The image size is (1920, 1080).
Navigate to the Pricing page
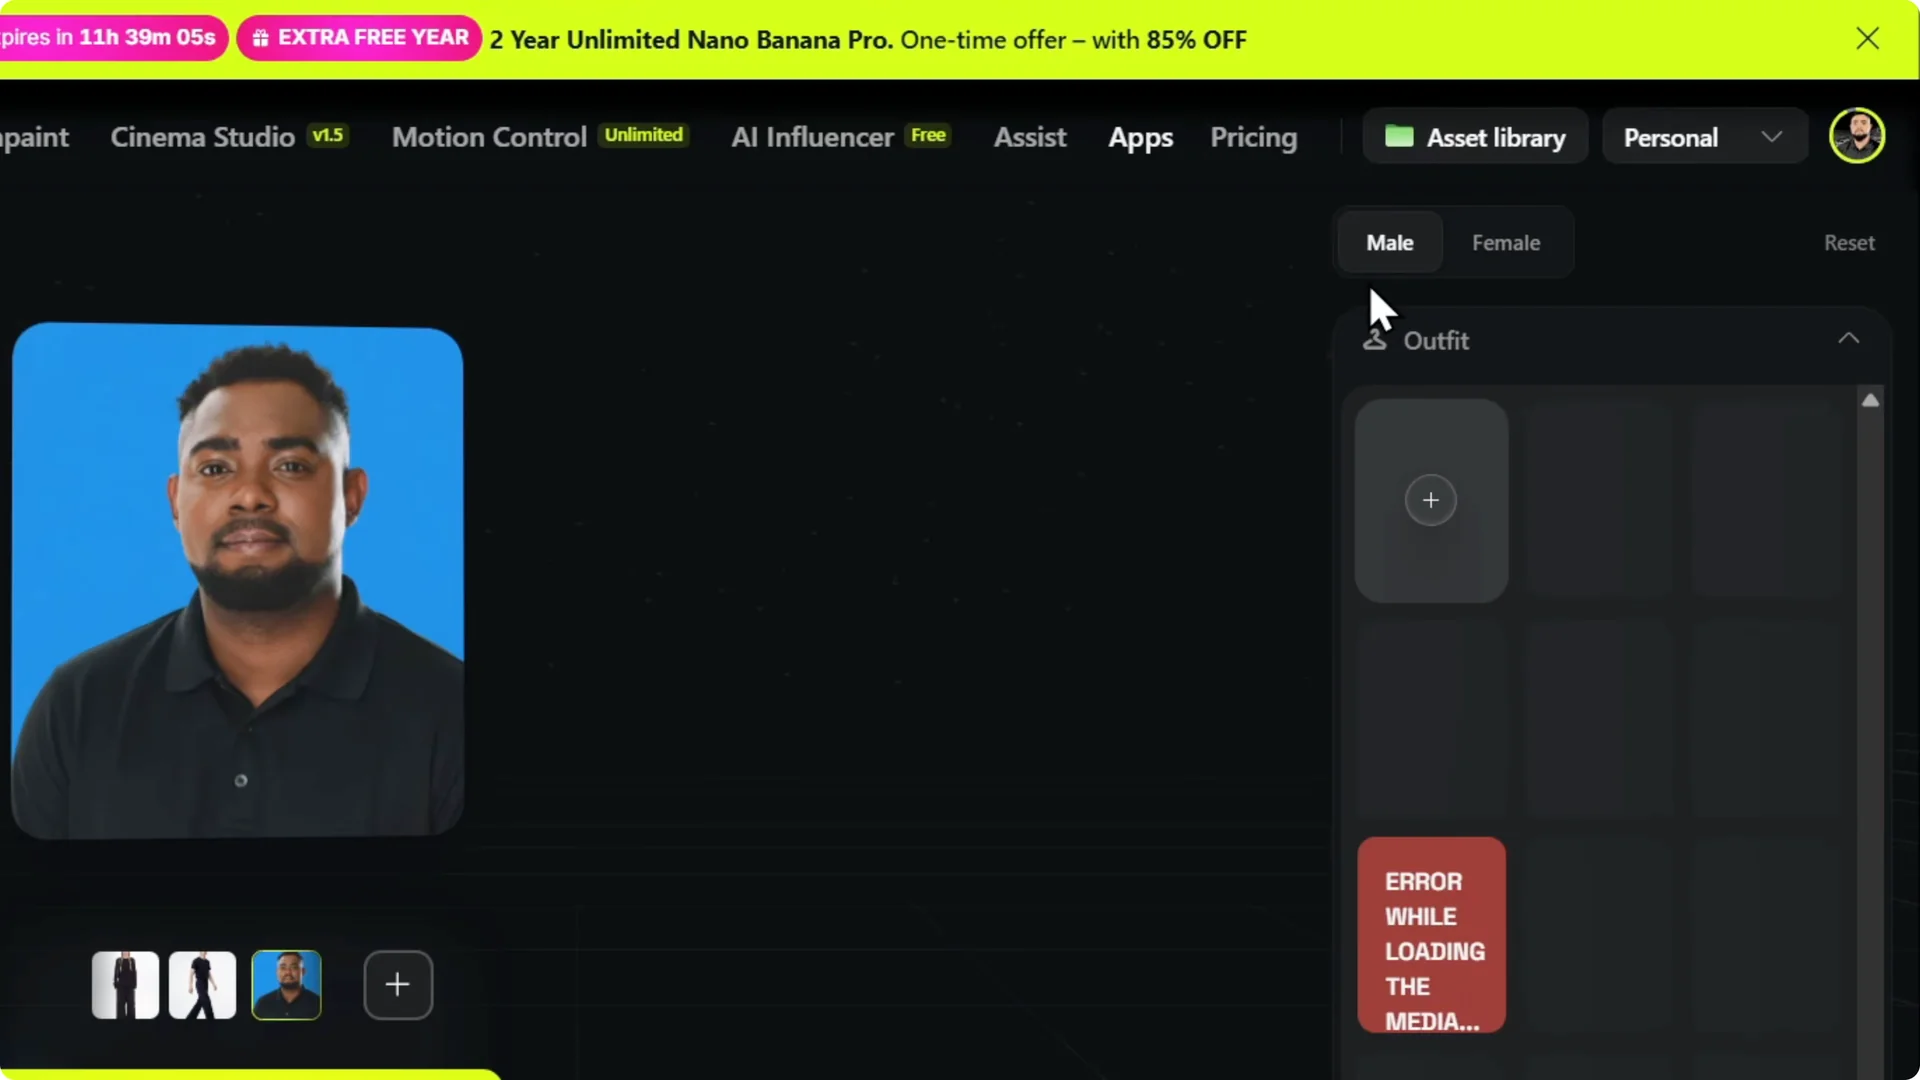[1254, 138]
